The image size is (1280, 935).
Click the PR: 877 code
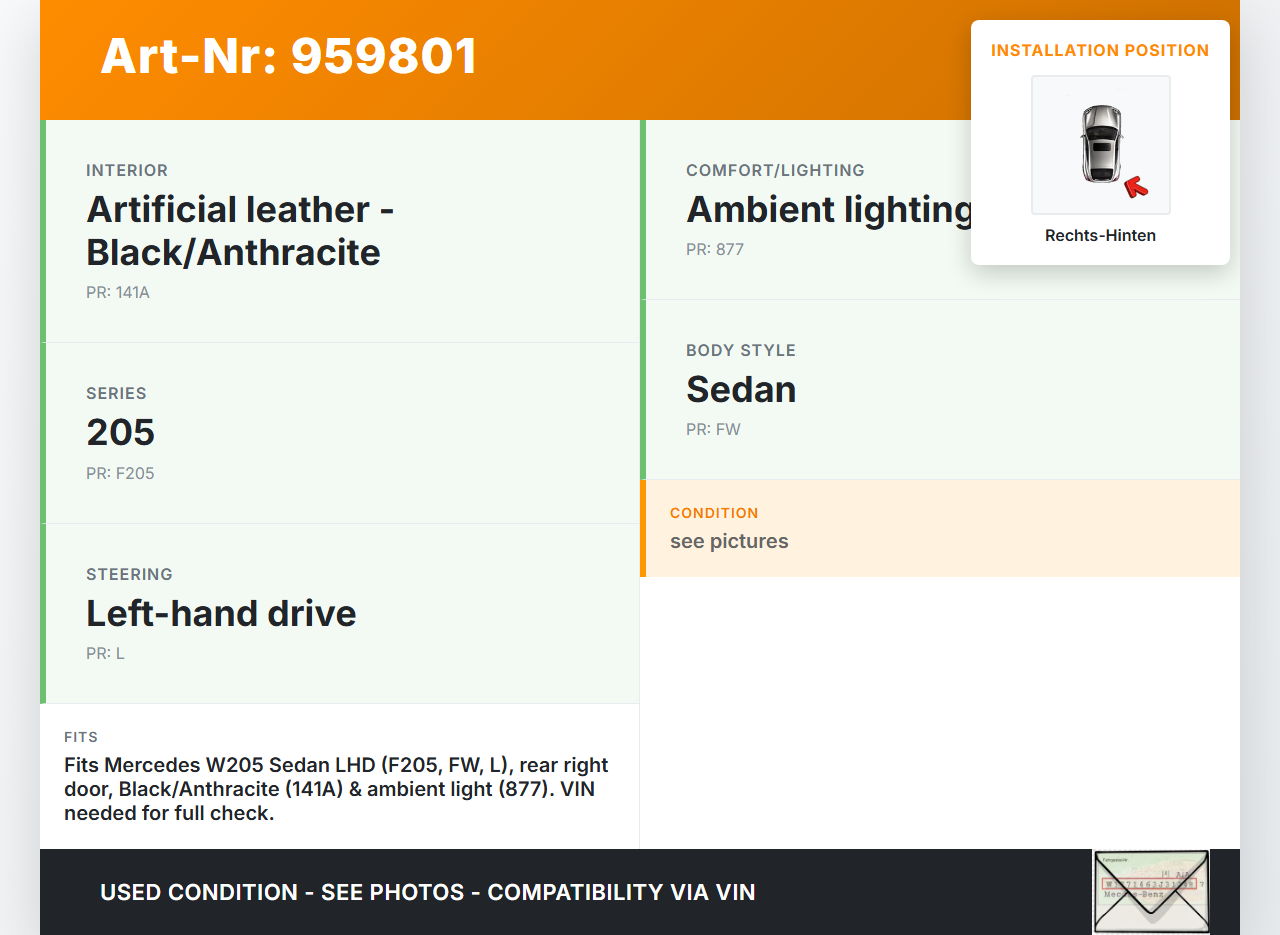[715, 250]
